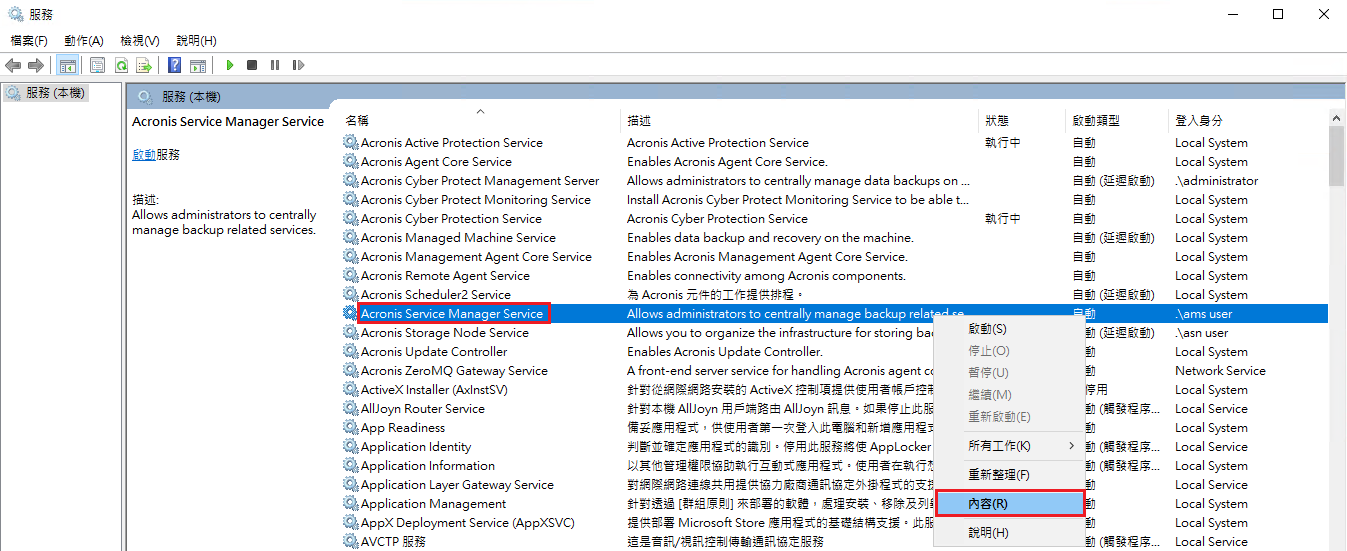Click the Export List toolbar icon
The width and height of the screenshot is (1347, 551).
pyautogui.click(x=144, y=65)
